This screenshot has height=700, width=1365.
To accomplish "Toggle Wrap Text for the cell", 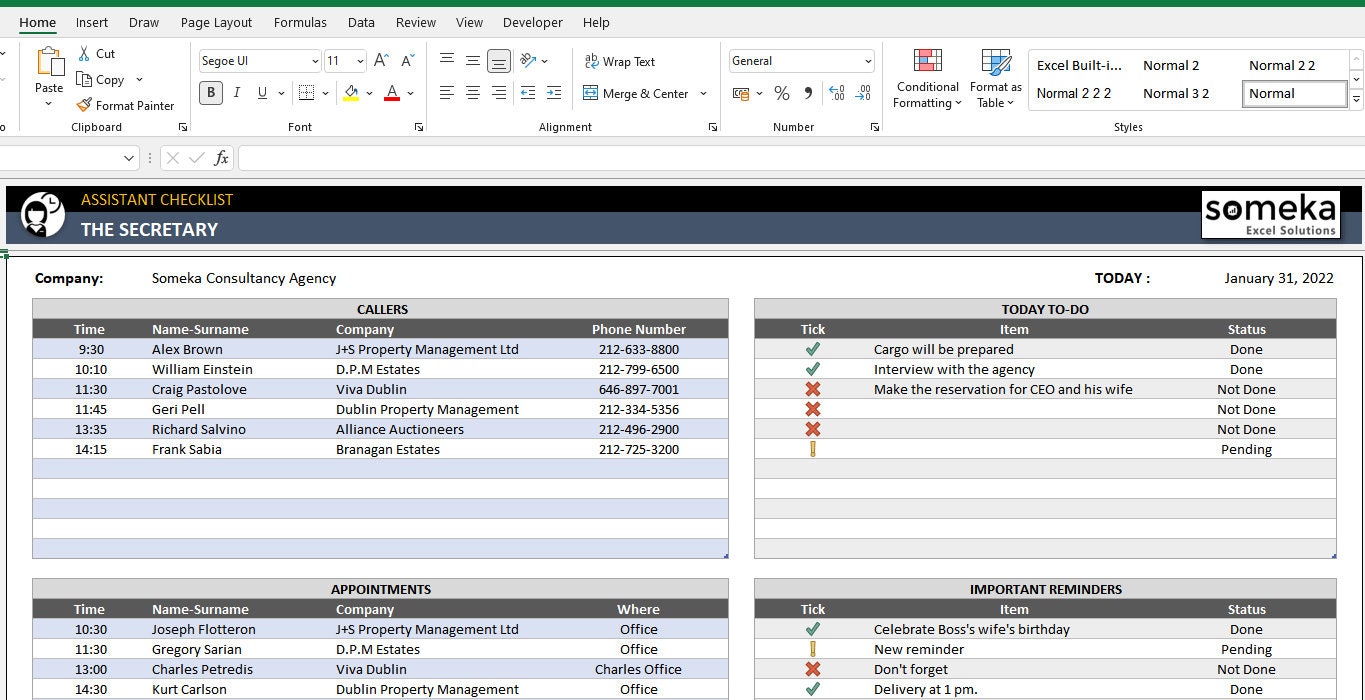I will pyautogui.click(x=619, y=61).
